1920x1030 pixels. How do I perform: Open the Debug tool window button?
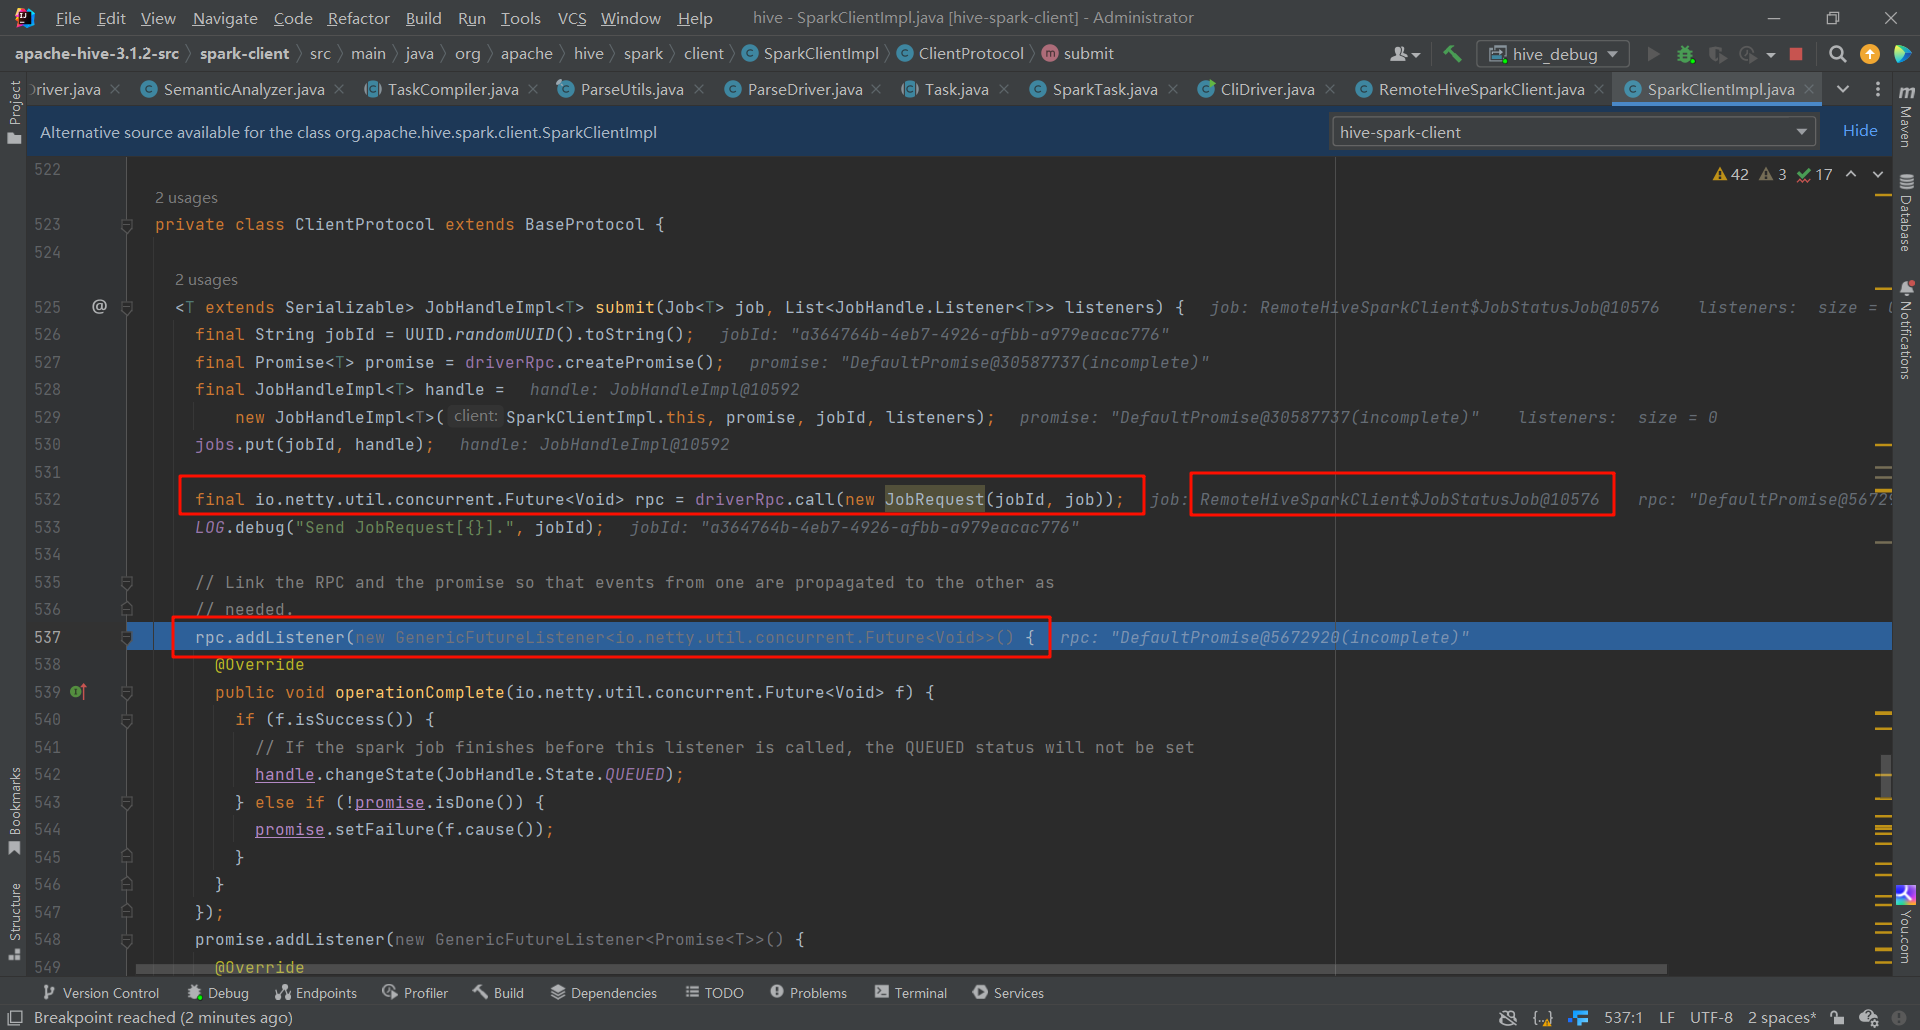click(218, 993)
